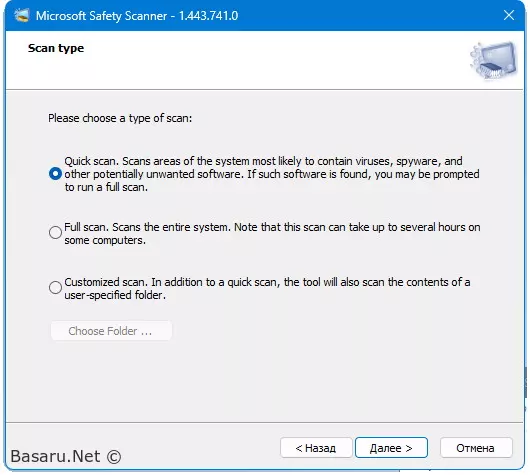The height and width of the screenshot is (475, 530).
Task: Close the Microsoft Safety Scanner window
Action: (509, 15)
